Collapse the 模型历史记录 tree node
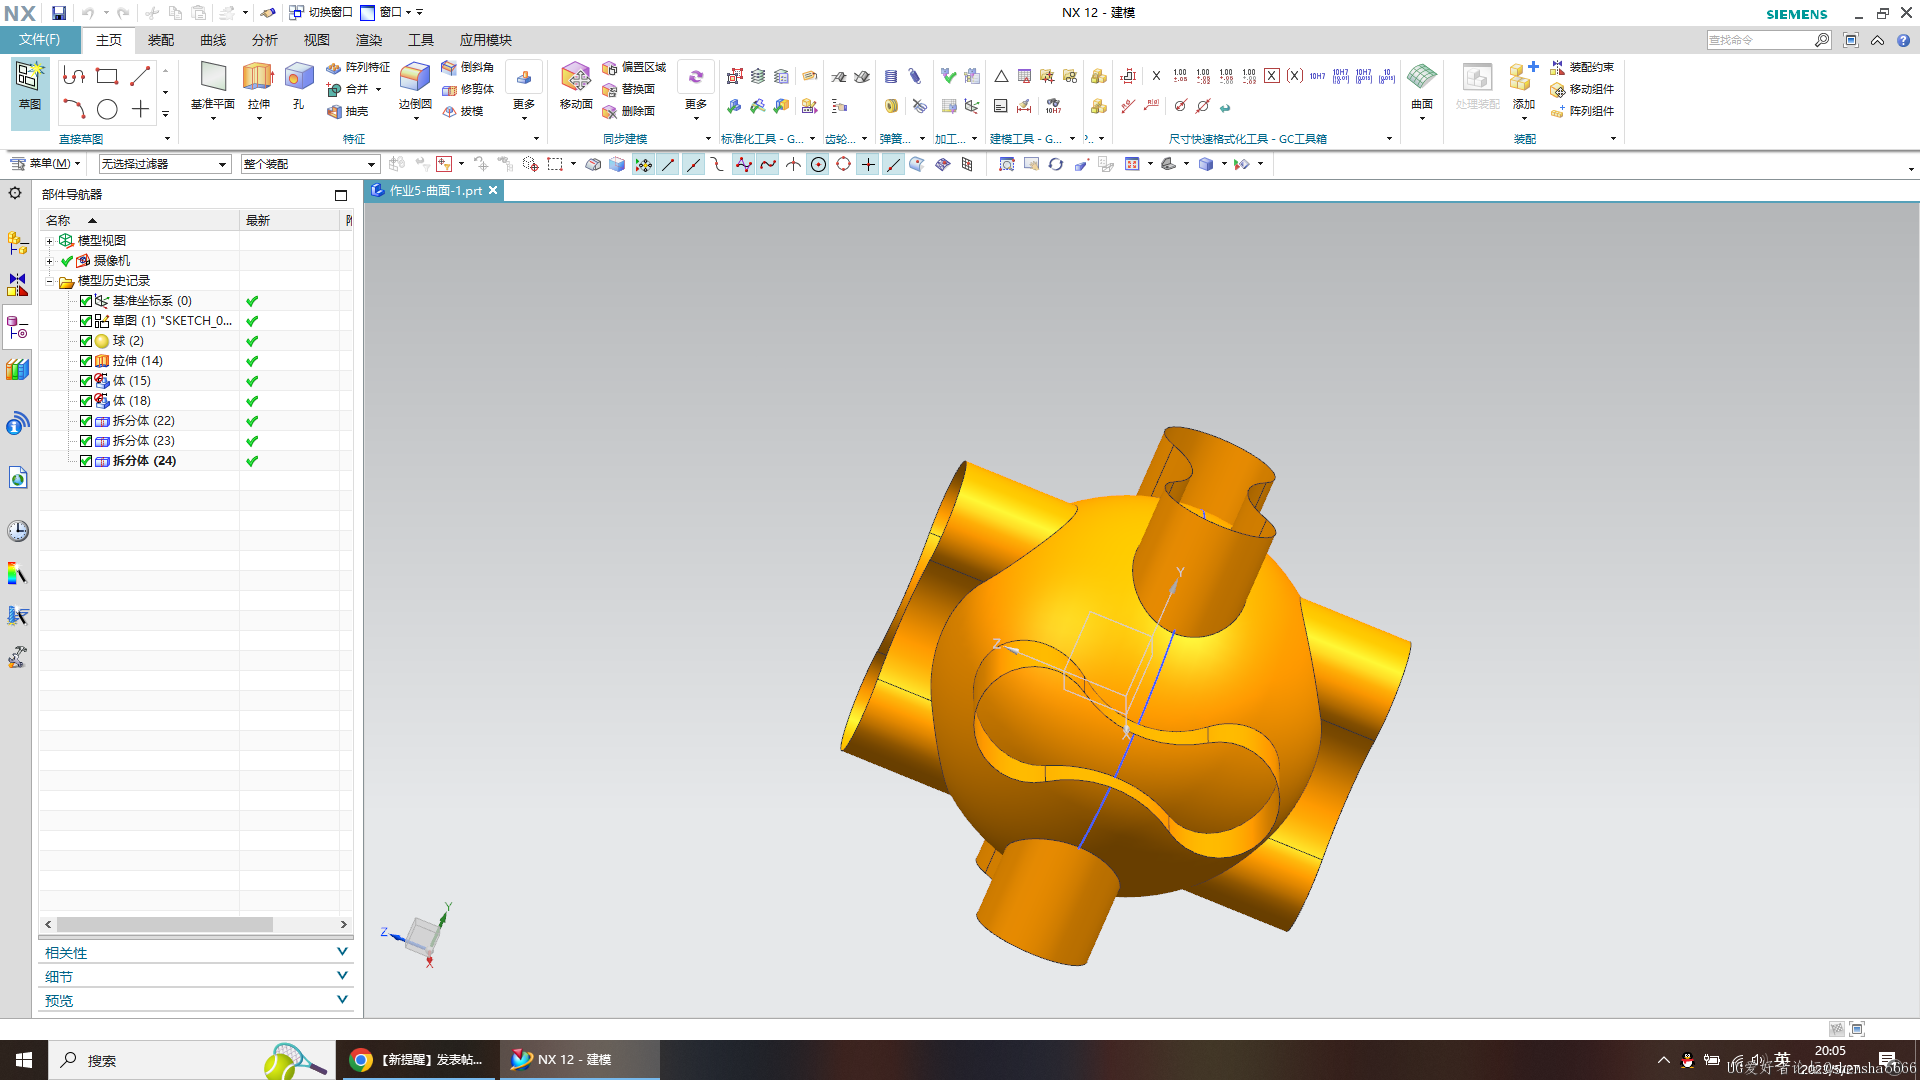 click(49, 281)
